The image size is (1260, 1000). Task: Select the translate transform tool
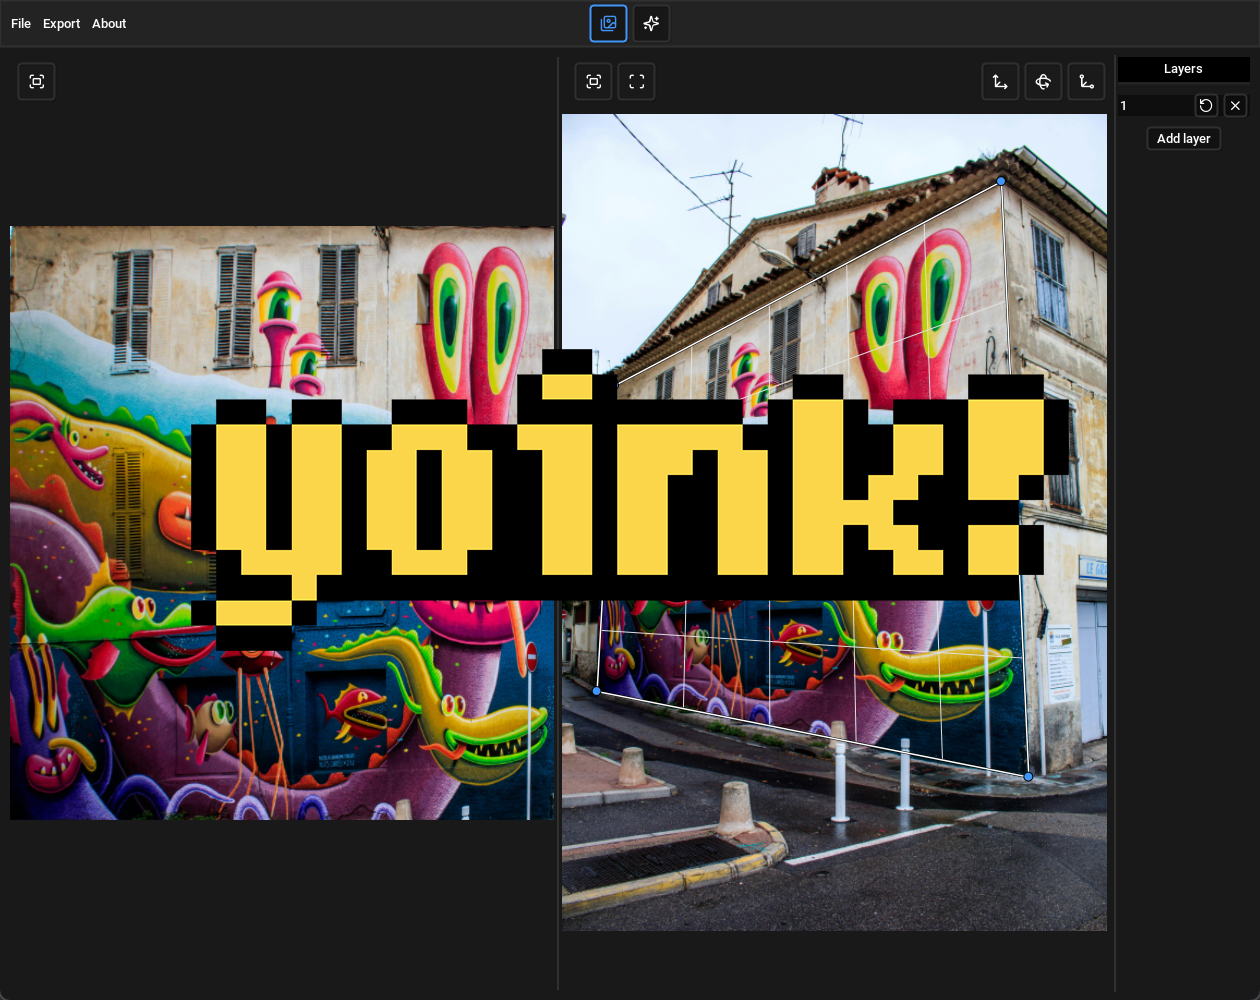pos(1000,81)
